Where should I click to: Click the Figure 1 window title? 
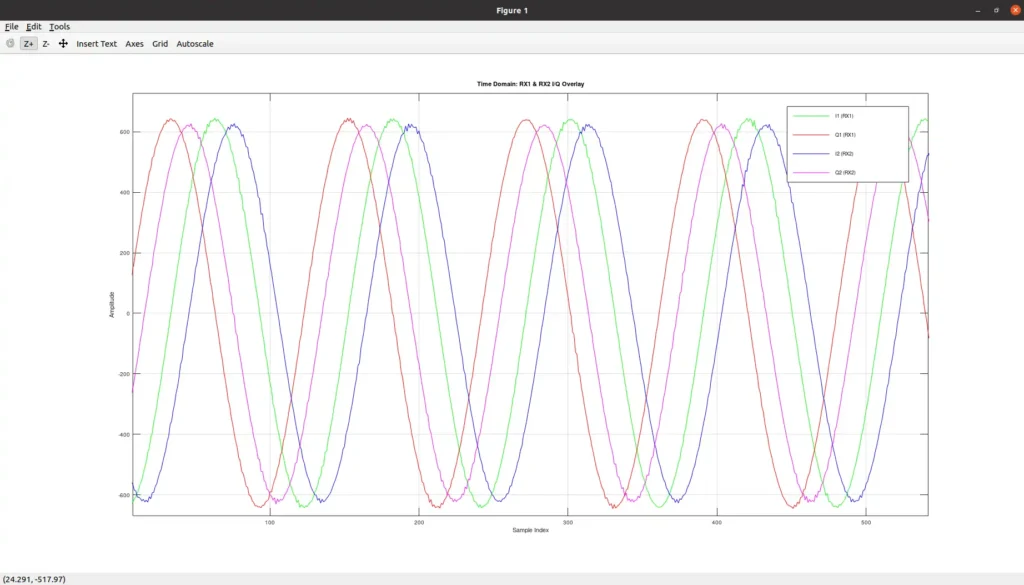click(x=512, y=10)
